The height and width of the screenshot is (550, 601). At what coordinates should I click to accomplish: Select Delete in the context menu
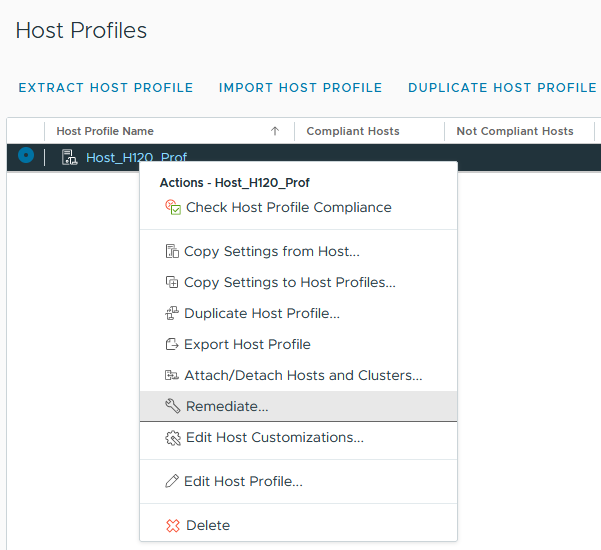point(299,525)
